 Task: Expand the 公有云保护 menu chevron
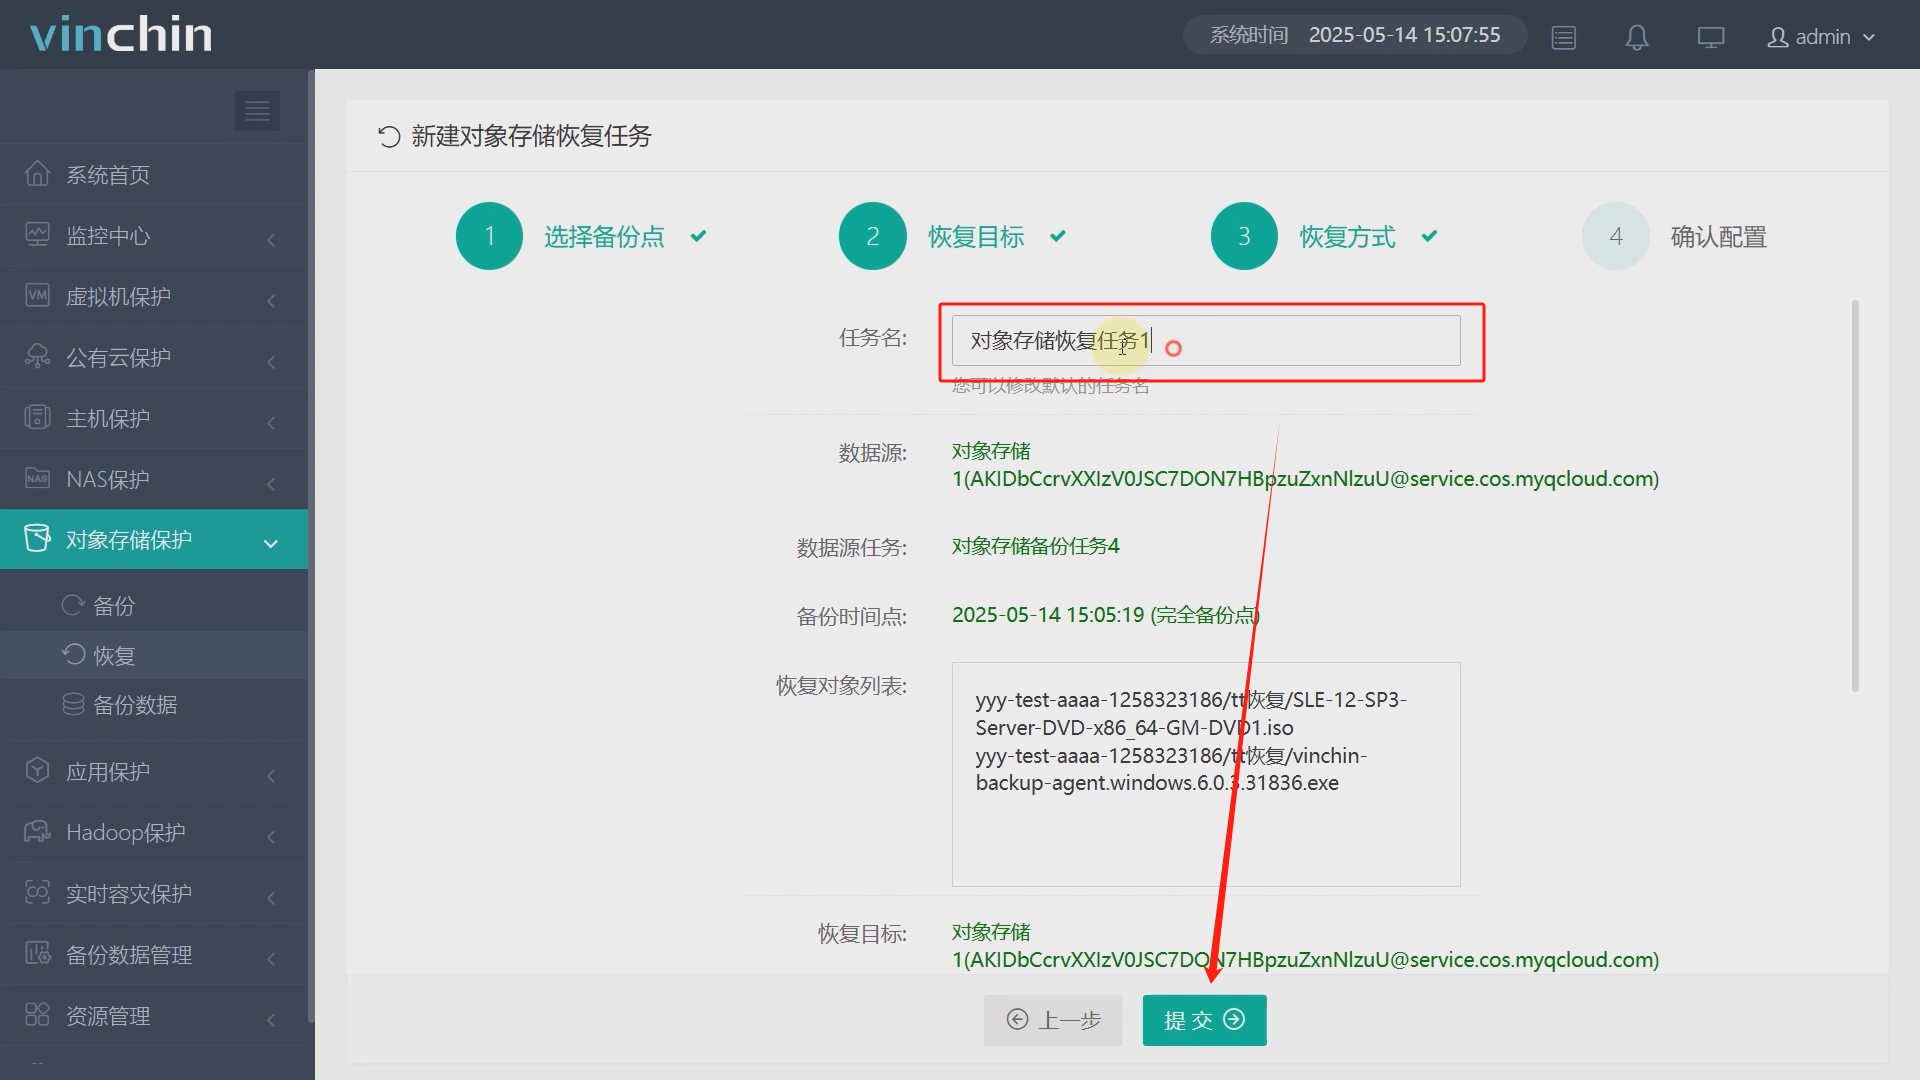point(271,361)
